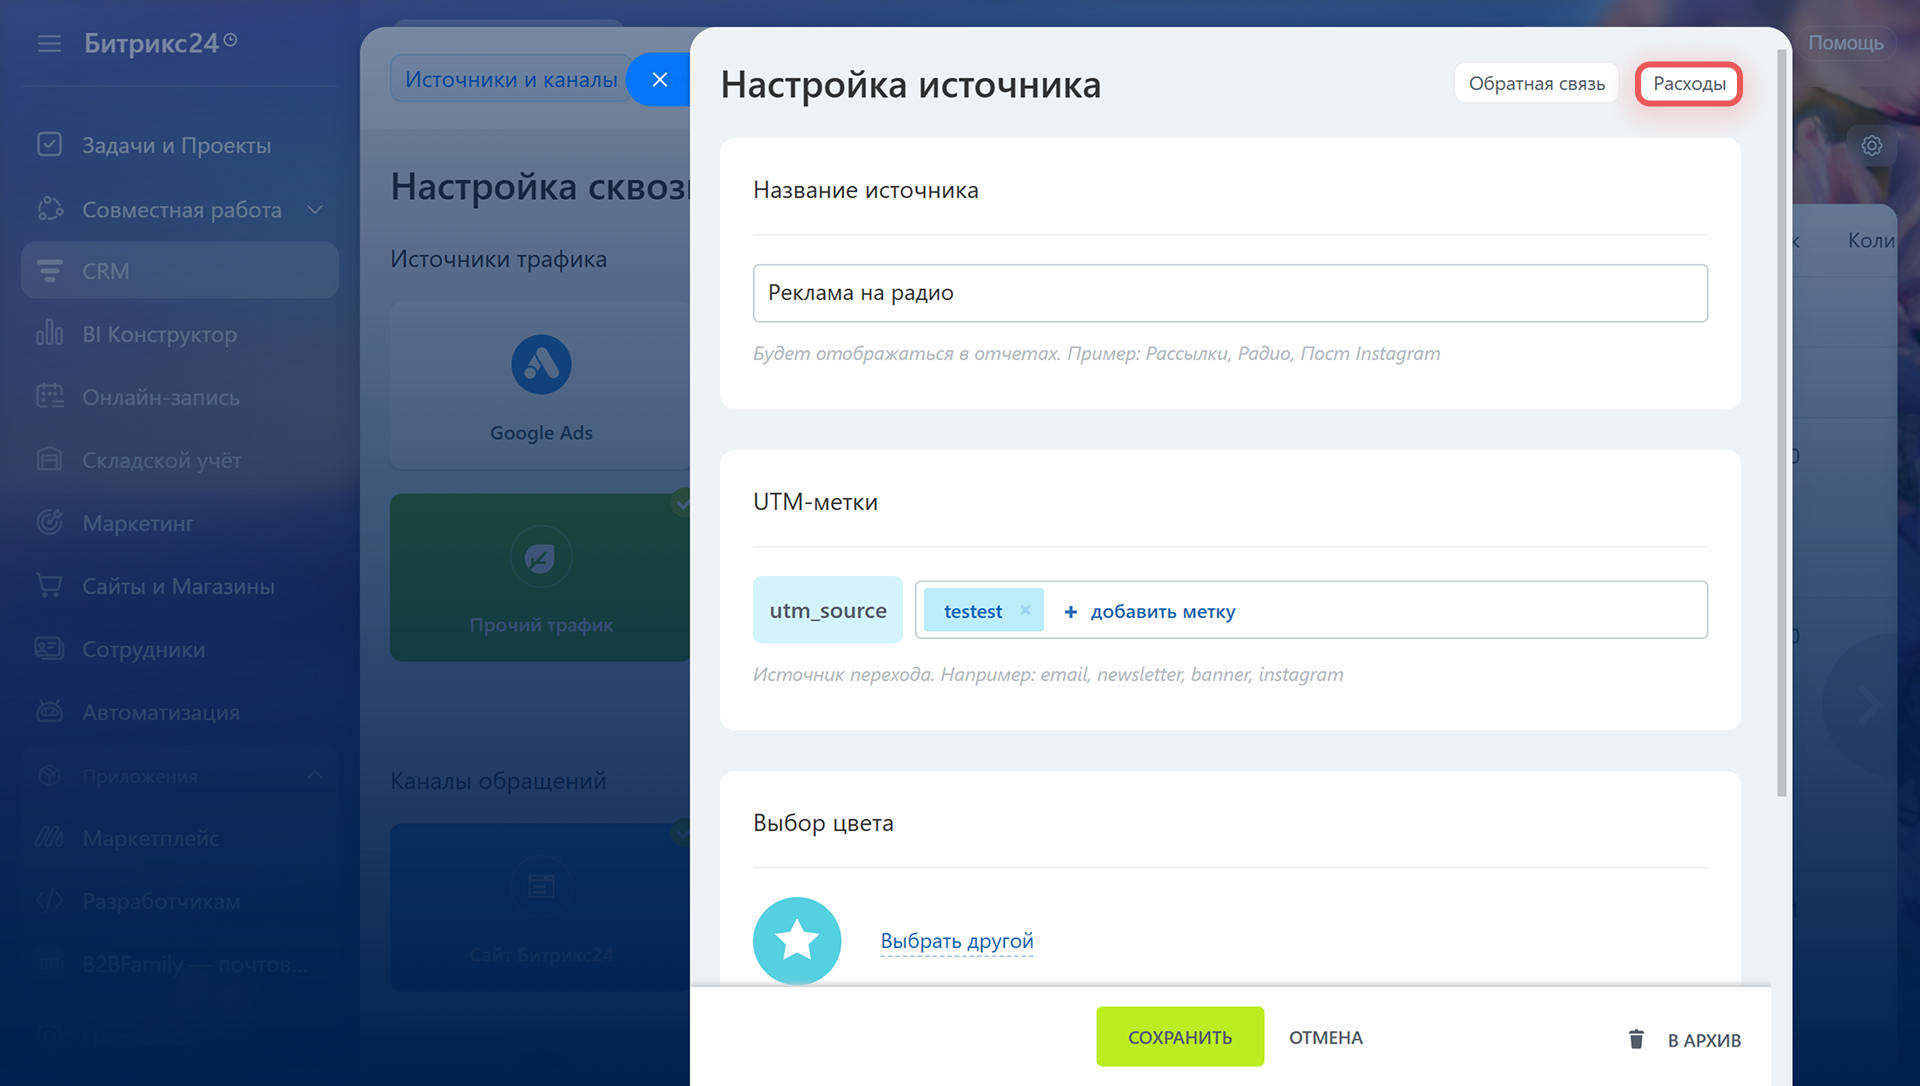The height and width of the screenshot is (1086, 1920).
Task: Click the turquoise star color swatch
Action: pyautogui.click(x=796, y=940)
